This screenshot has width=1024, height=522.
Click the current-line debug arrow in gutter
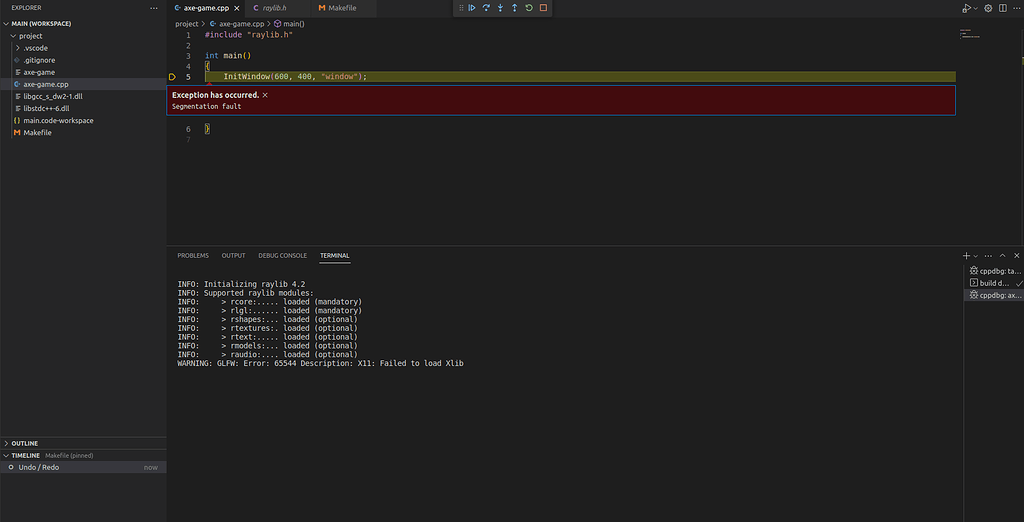pos(172,77)
